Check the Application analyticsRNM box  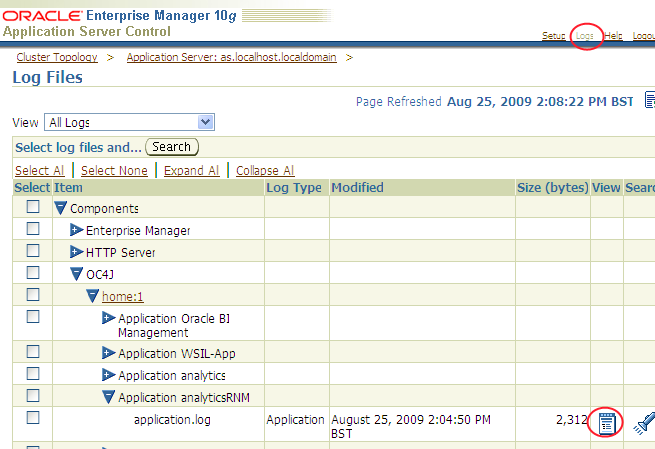[x=33, y=396]
